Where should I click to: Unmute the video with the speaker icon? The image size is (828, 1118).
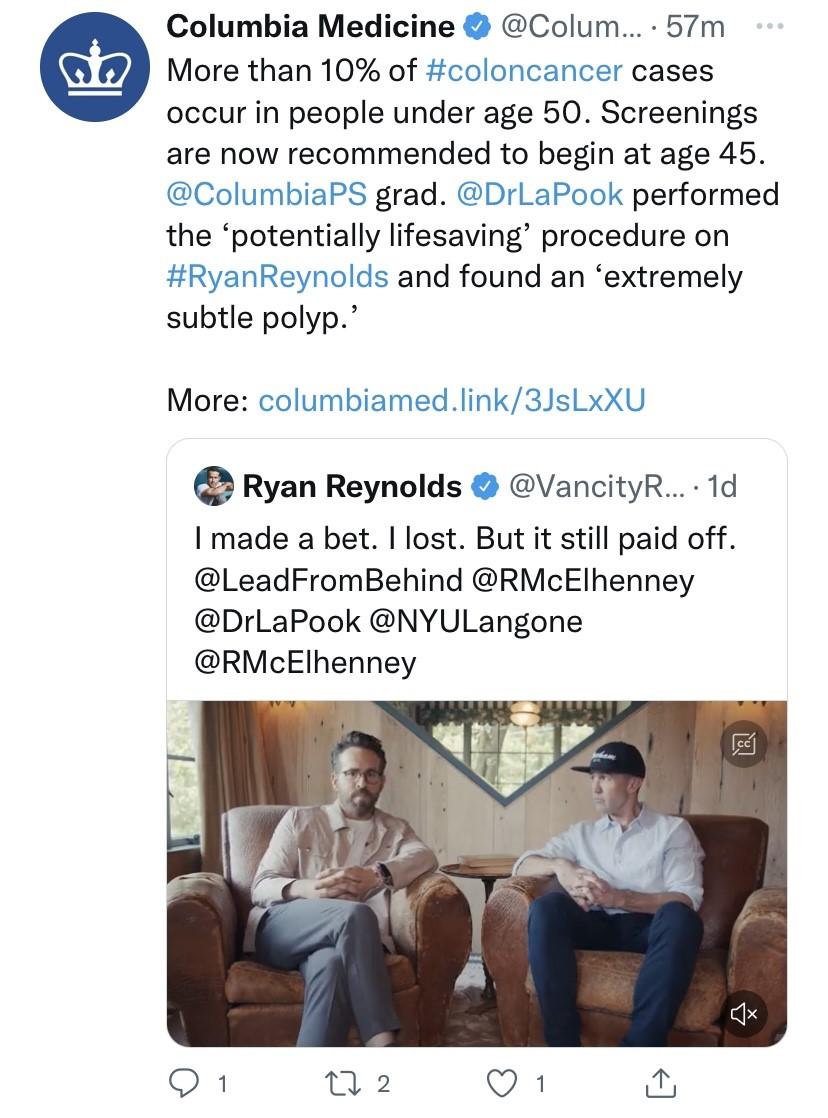pos(745,1013)
